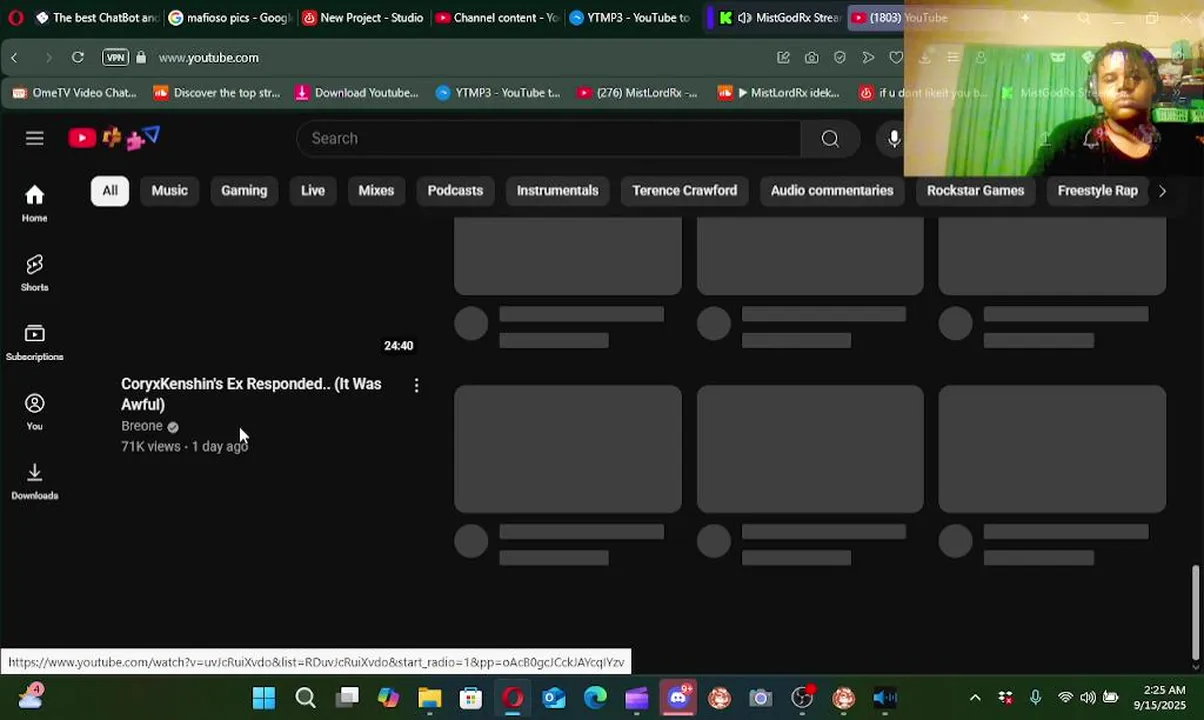1204x720 pixels.
Task: Toggle the browser VPN badge
Action: pos(116,57)
